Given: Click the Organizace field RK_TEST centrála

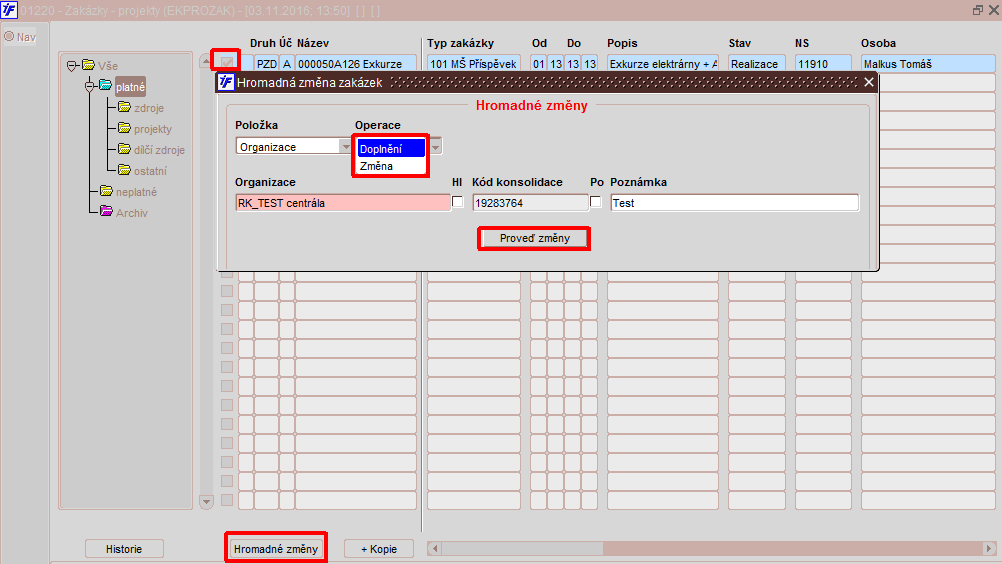Looking at the screenshot, I should (x=343, y=203).
